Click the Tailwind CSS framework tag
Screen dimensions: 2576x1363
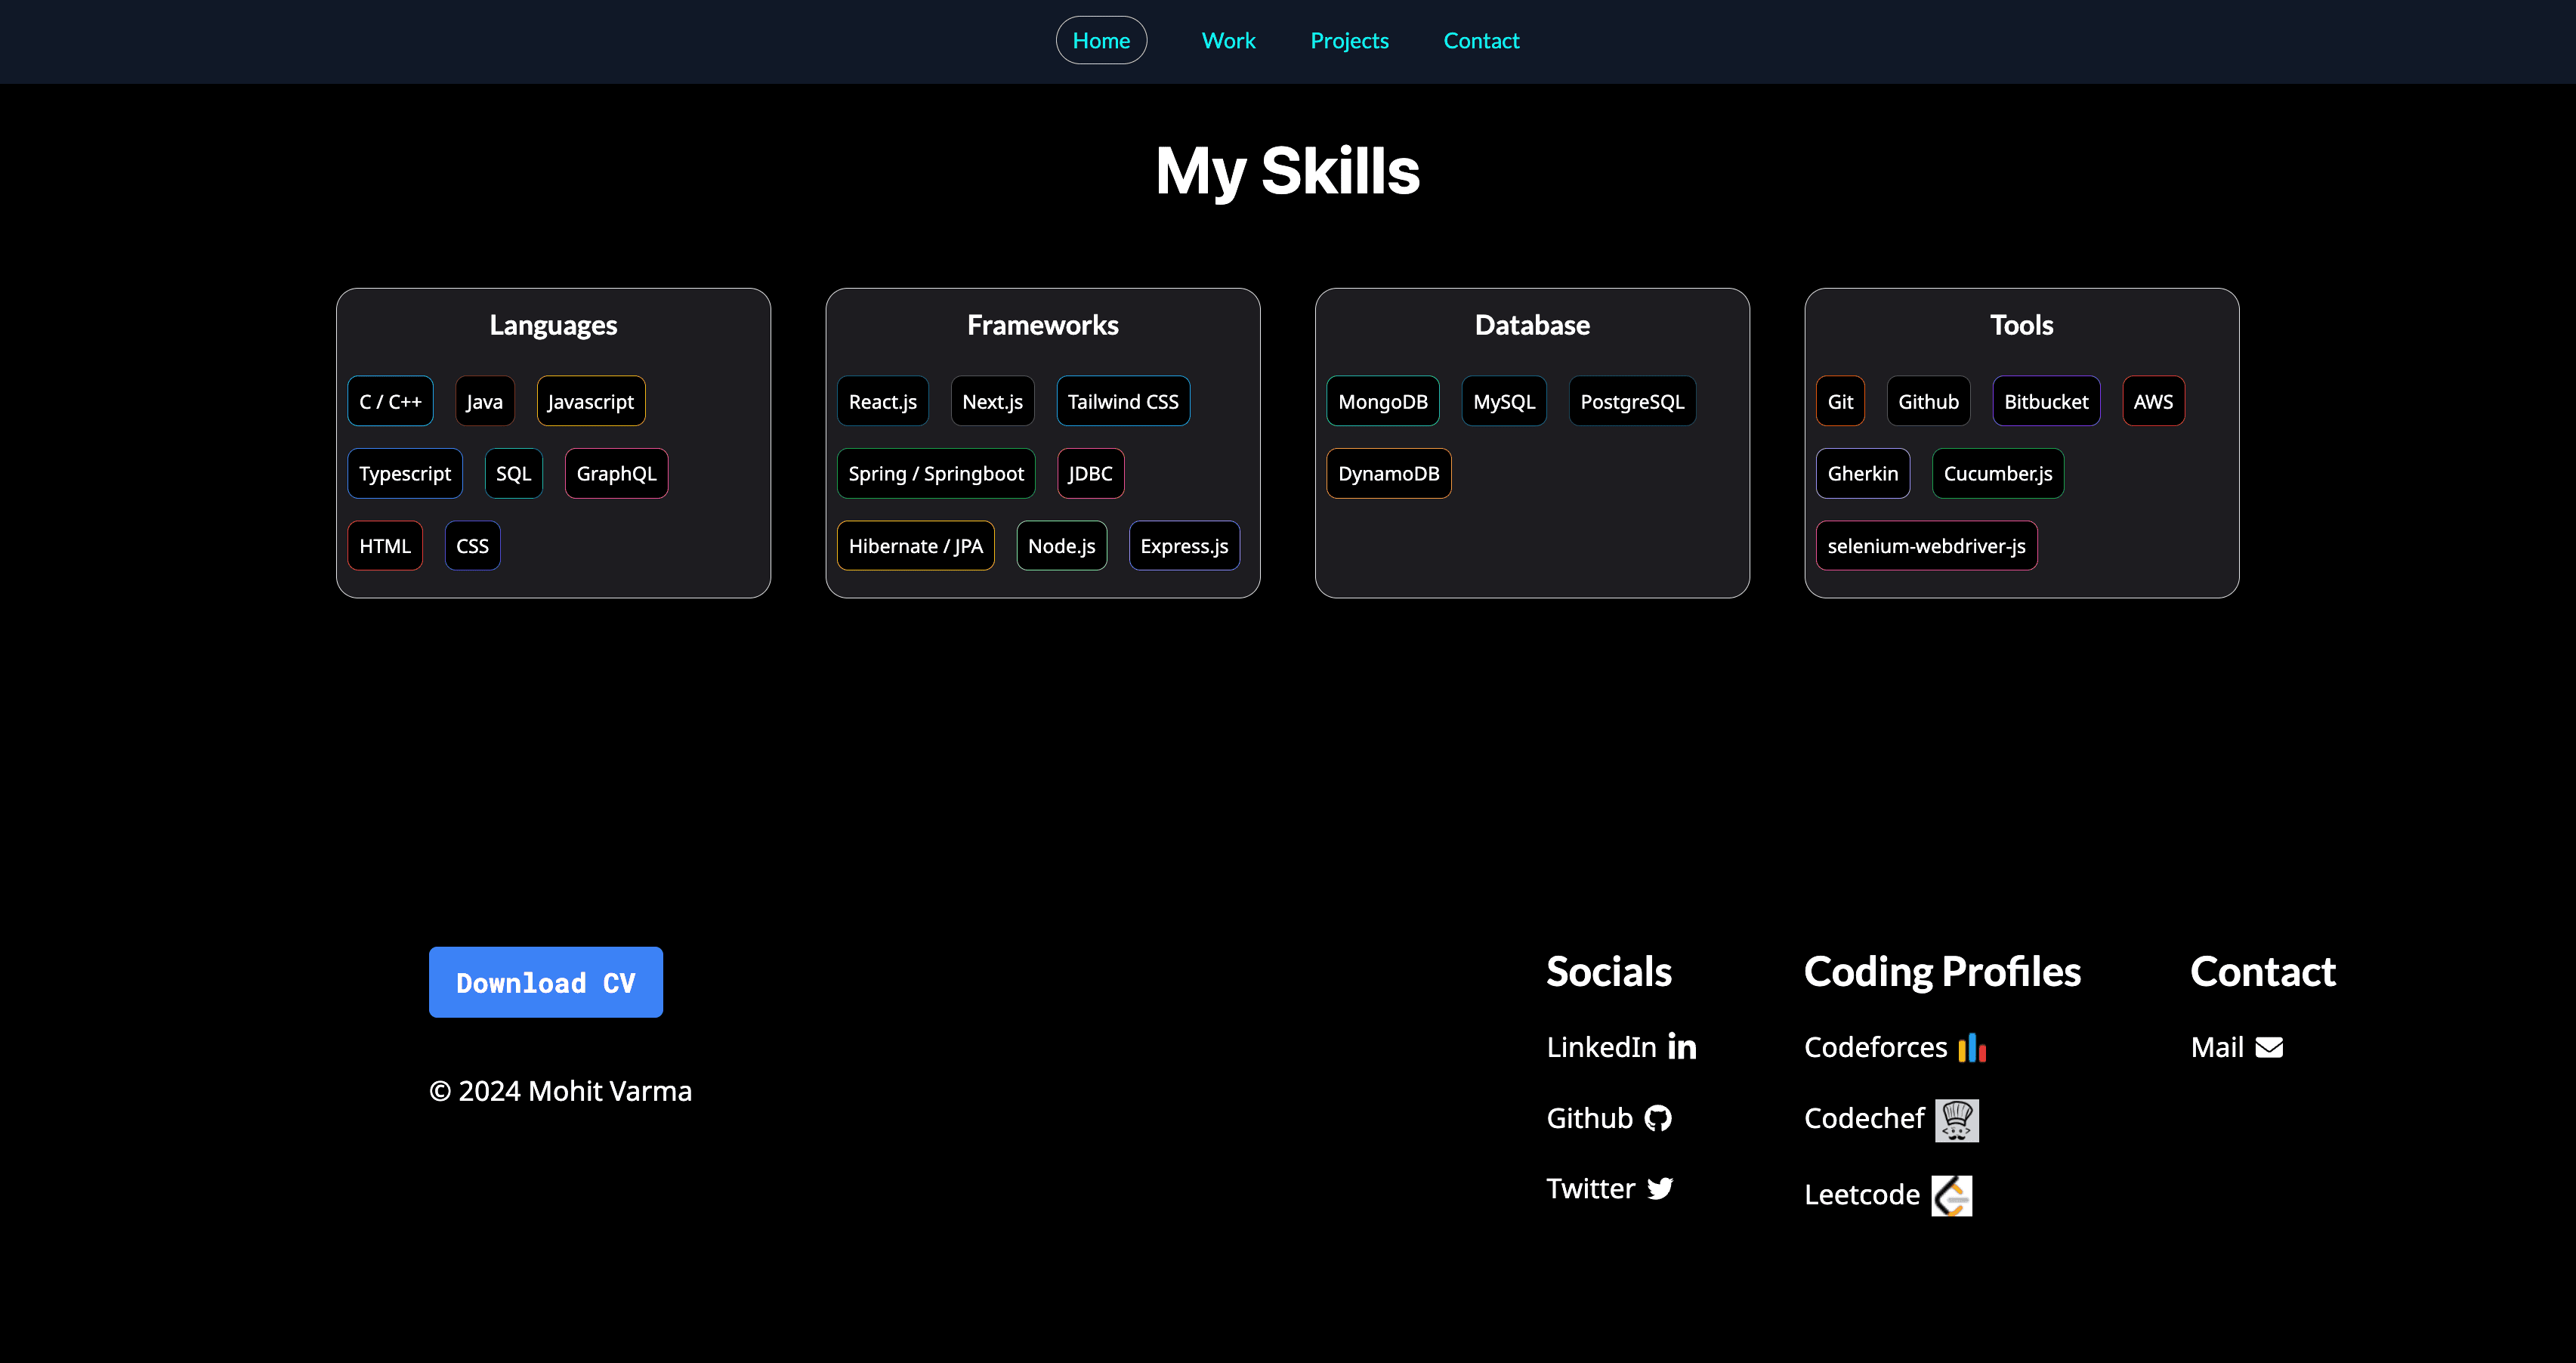(x=1123, y=401)
